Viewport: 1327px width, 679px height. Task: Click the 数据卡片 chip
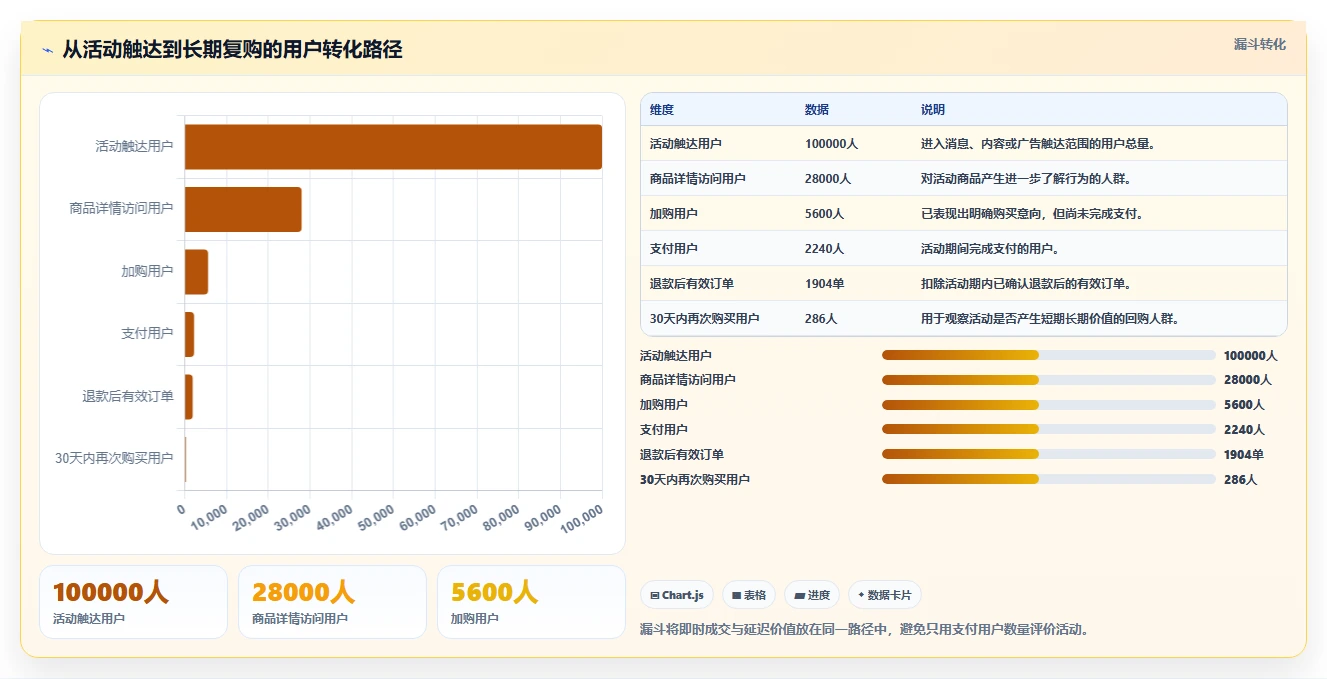pyautogui.click(x=885, y=595)
